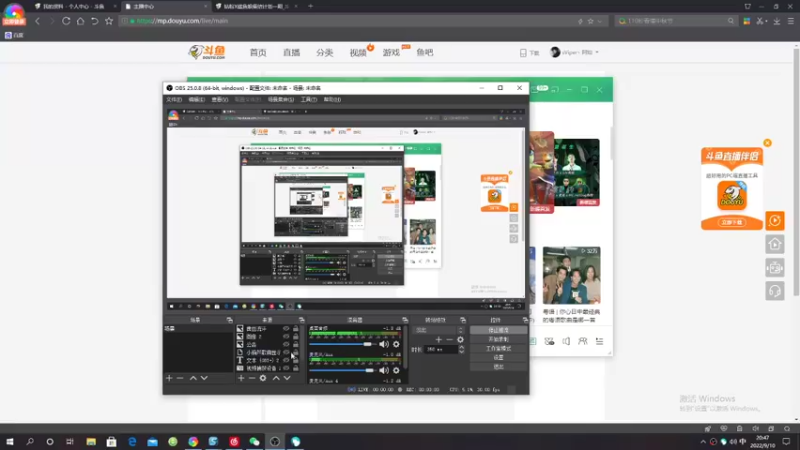Increase transition duration with up arrow
The image size is (800, 450).
[x=462, y=347]
